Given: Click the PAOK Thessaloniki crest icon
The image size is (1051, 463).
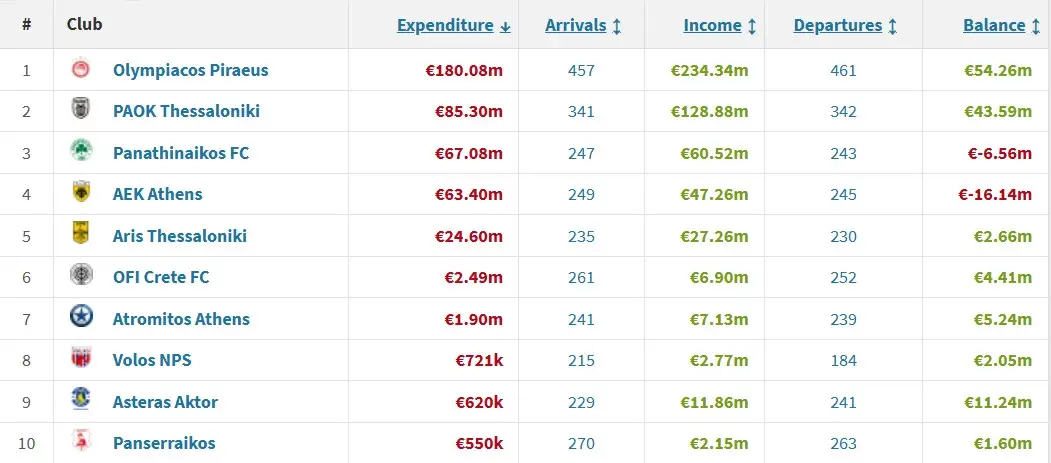Looking at the screenshot, I should (x=81, y=111).
